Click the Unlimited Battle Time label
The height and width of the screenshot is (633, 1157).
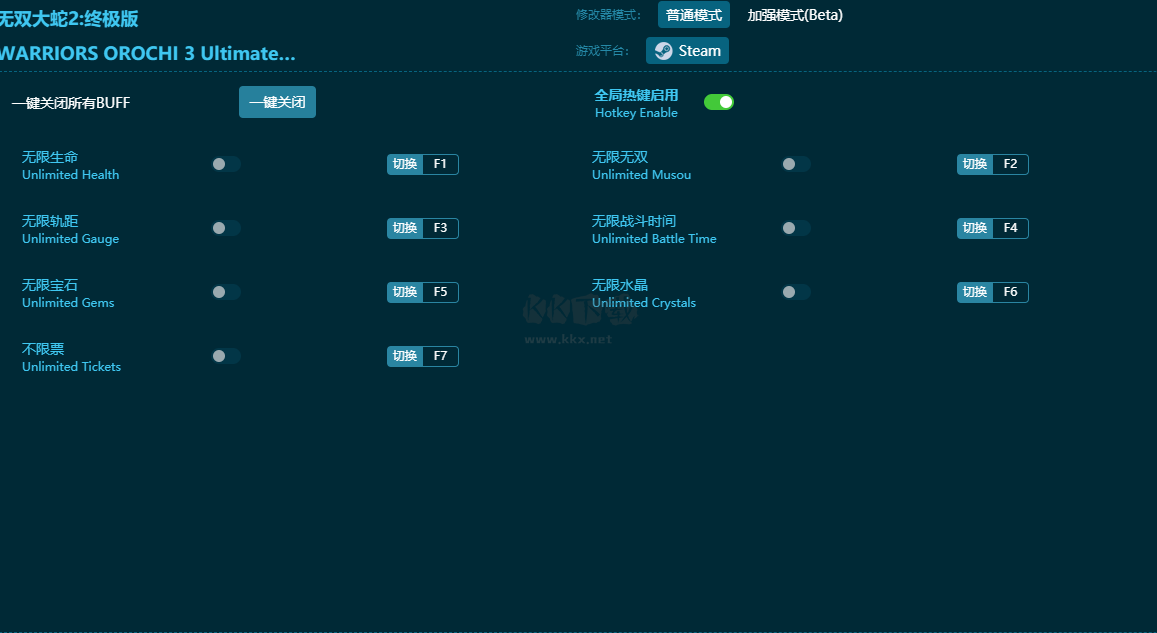(654, 239)
